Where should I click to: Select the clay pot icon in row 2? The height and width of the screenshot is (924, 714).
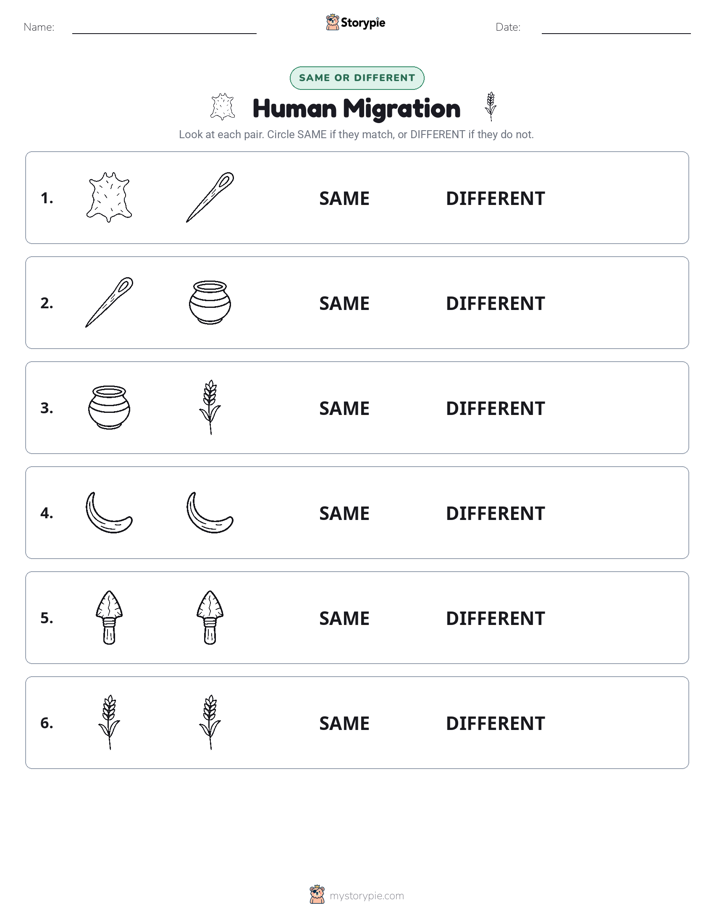[210, 302]
